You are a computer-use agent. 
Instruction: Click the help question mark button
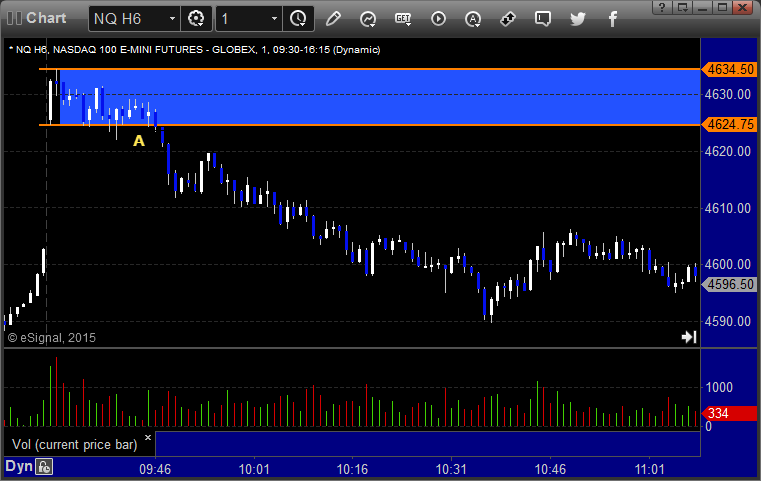pos(662,7)
